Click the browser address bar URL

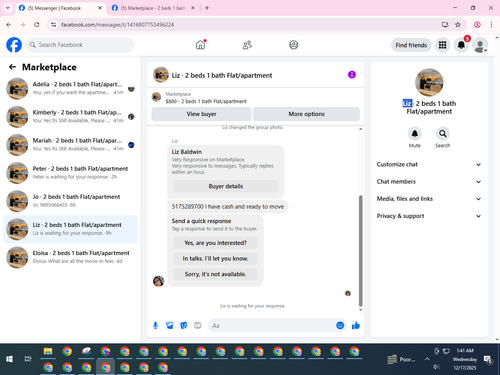117,25
